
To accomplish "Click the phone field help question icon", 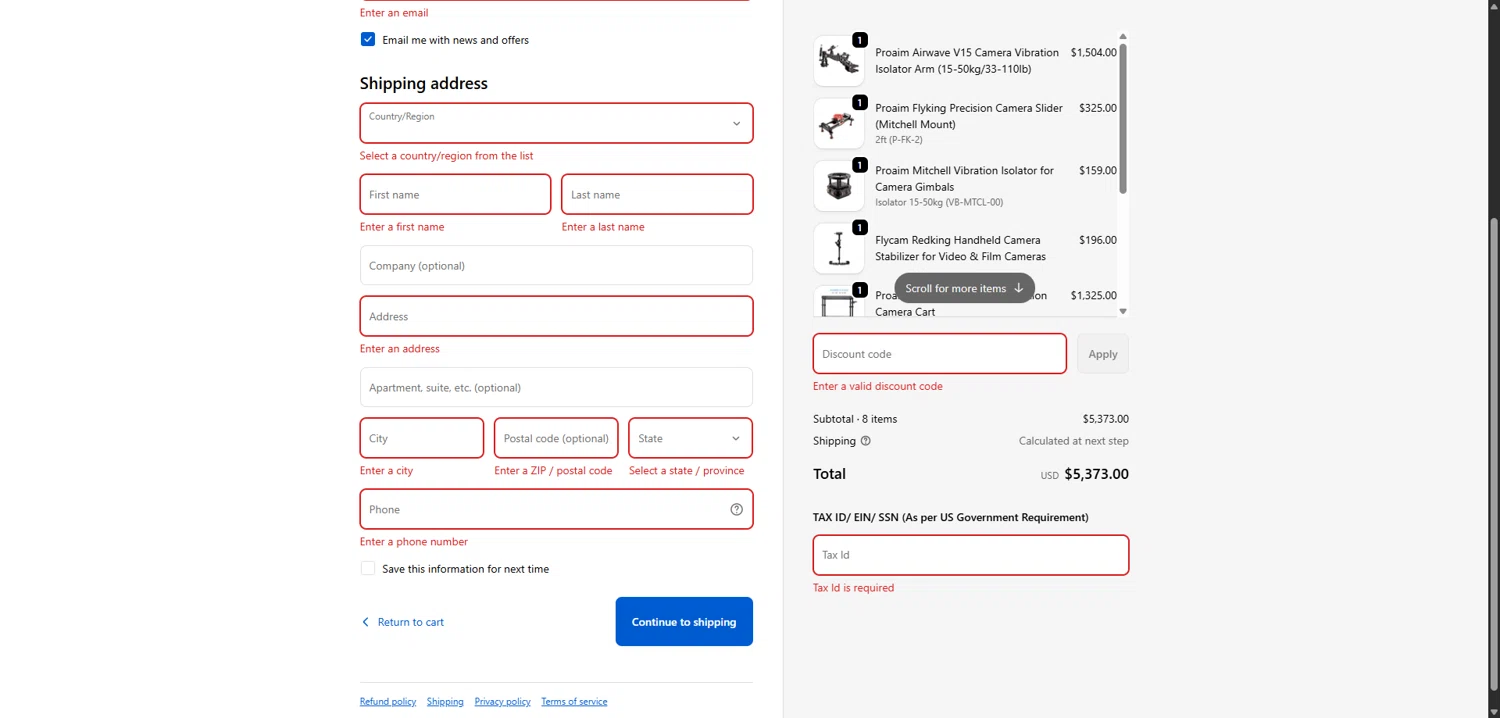I will point(737,509).
